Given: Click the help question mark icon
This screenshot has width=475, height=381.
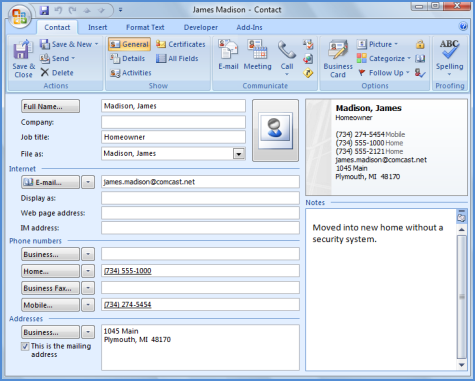Looking at the screenshot, I should (463, 26).
